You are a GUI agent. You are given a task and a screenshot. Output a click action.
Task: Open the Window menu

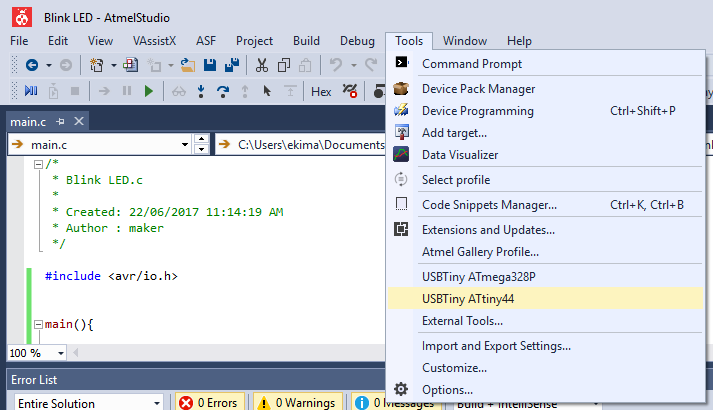[465, 41]
